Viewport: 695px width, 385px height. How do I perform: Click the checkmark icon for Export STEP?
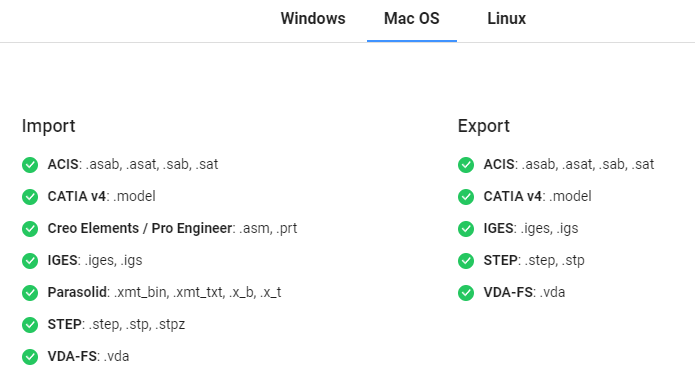[466, 261]
